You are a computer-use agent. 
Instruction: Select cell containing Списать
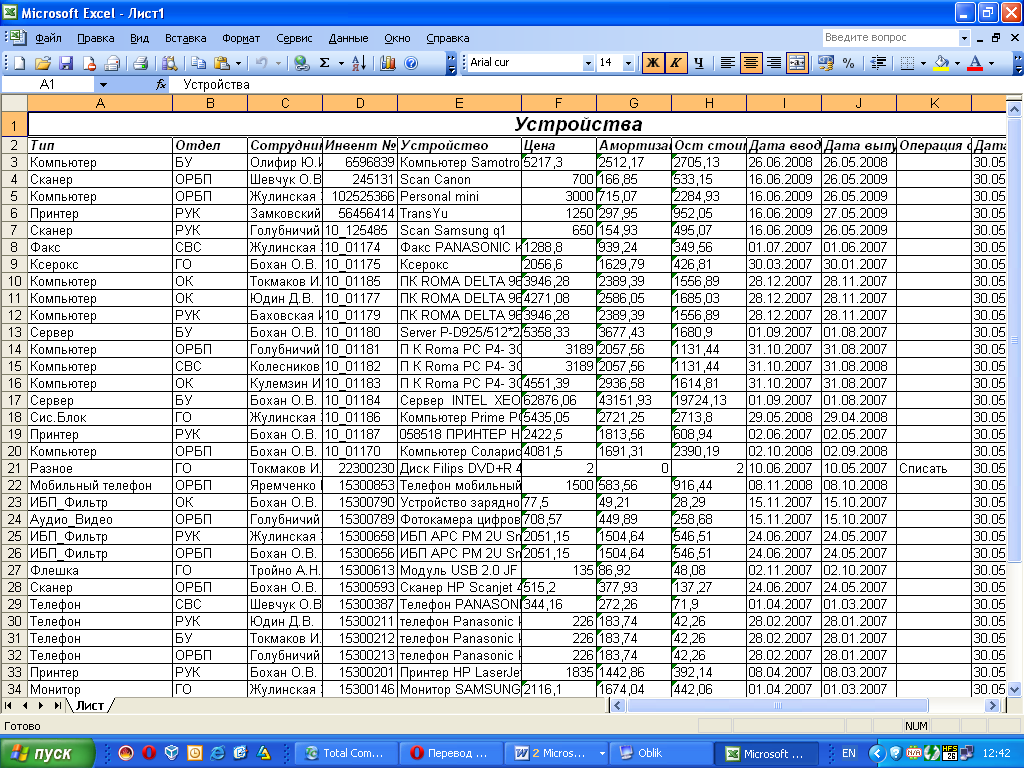(934, 468)
